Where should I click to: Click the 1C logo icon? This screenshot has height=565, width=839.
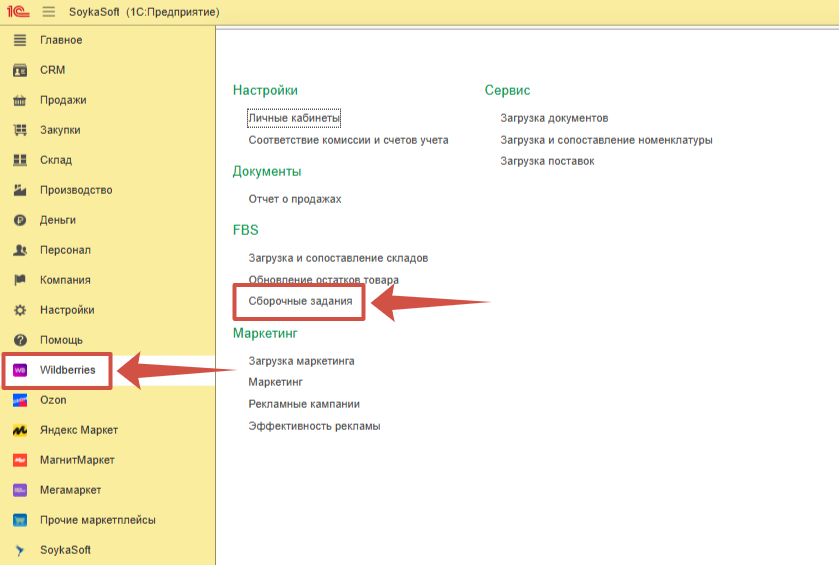18,11
